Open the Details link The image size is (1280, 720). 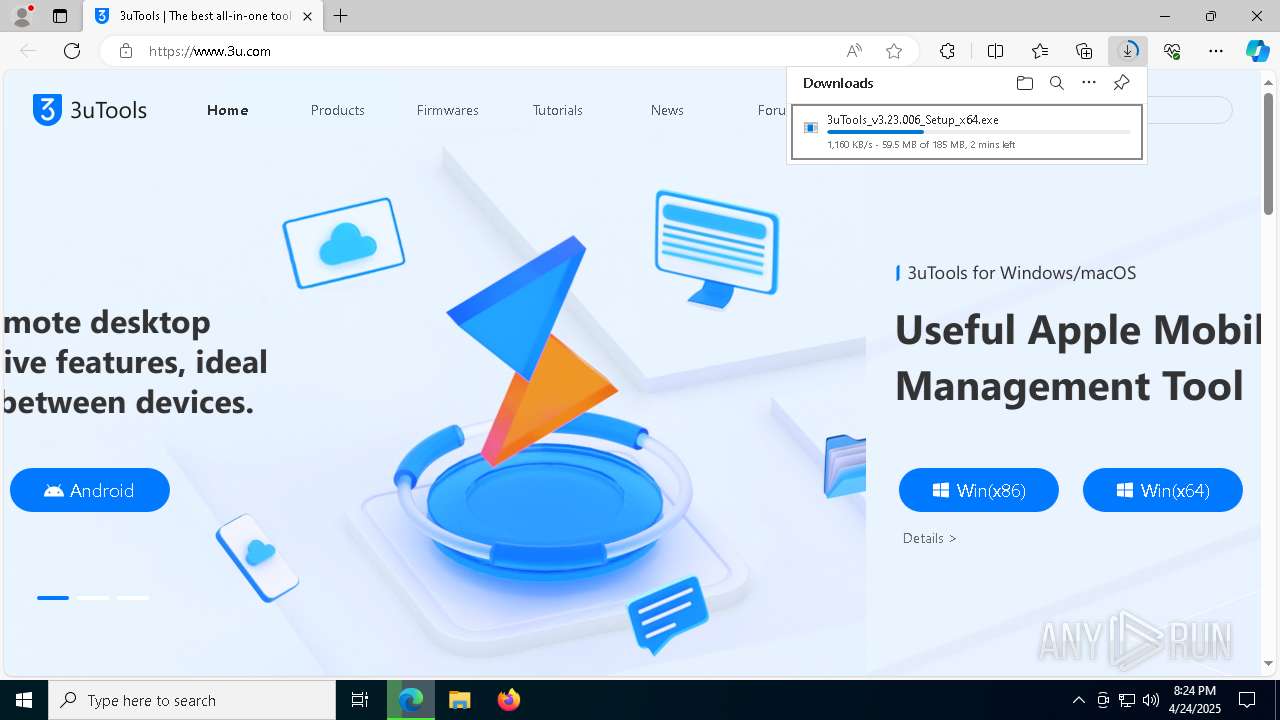929,538
